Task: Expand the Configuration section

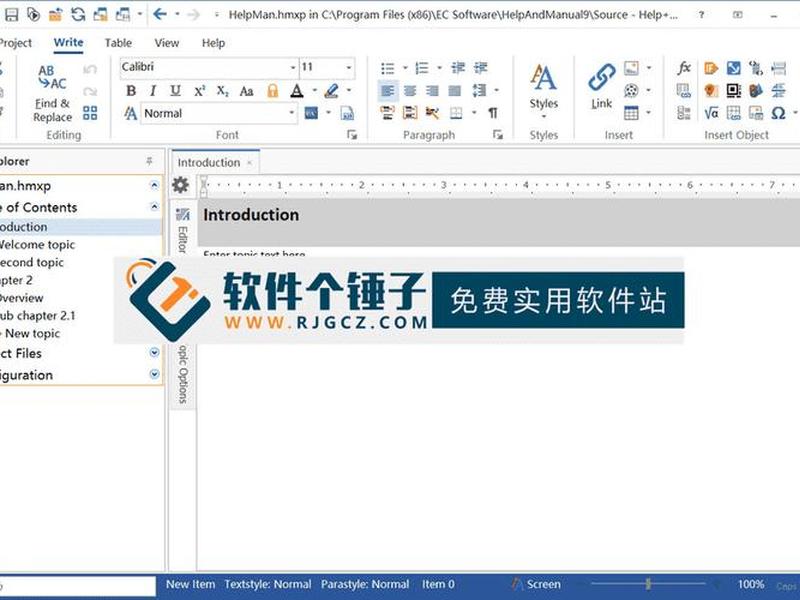Action: click(155, 374)
